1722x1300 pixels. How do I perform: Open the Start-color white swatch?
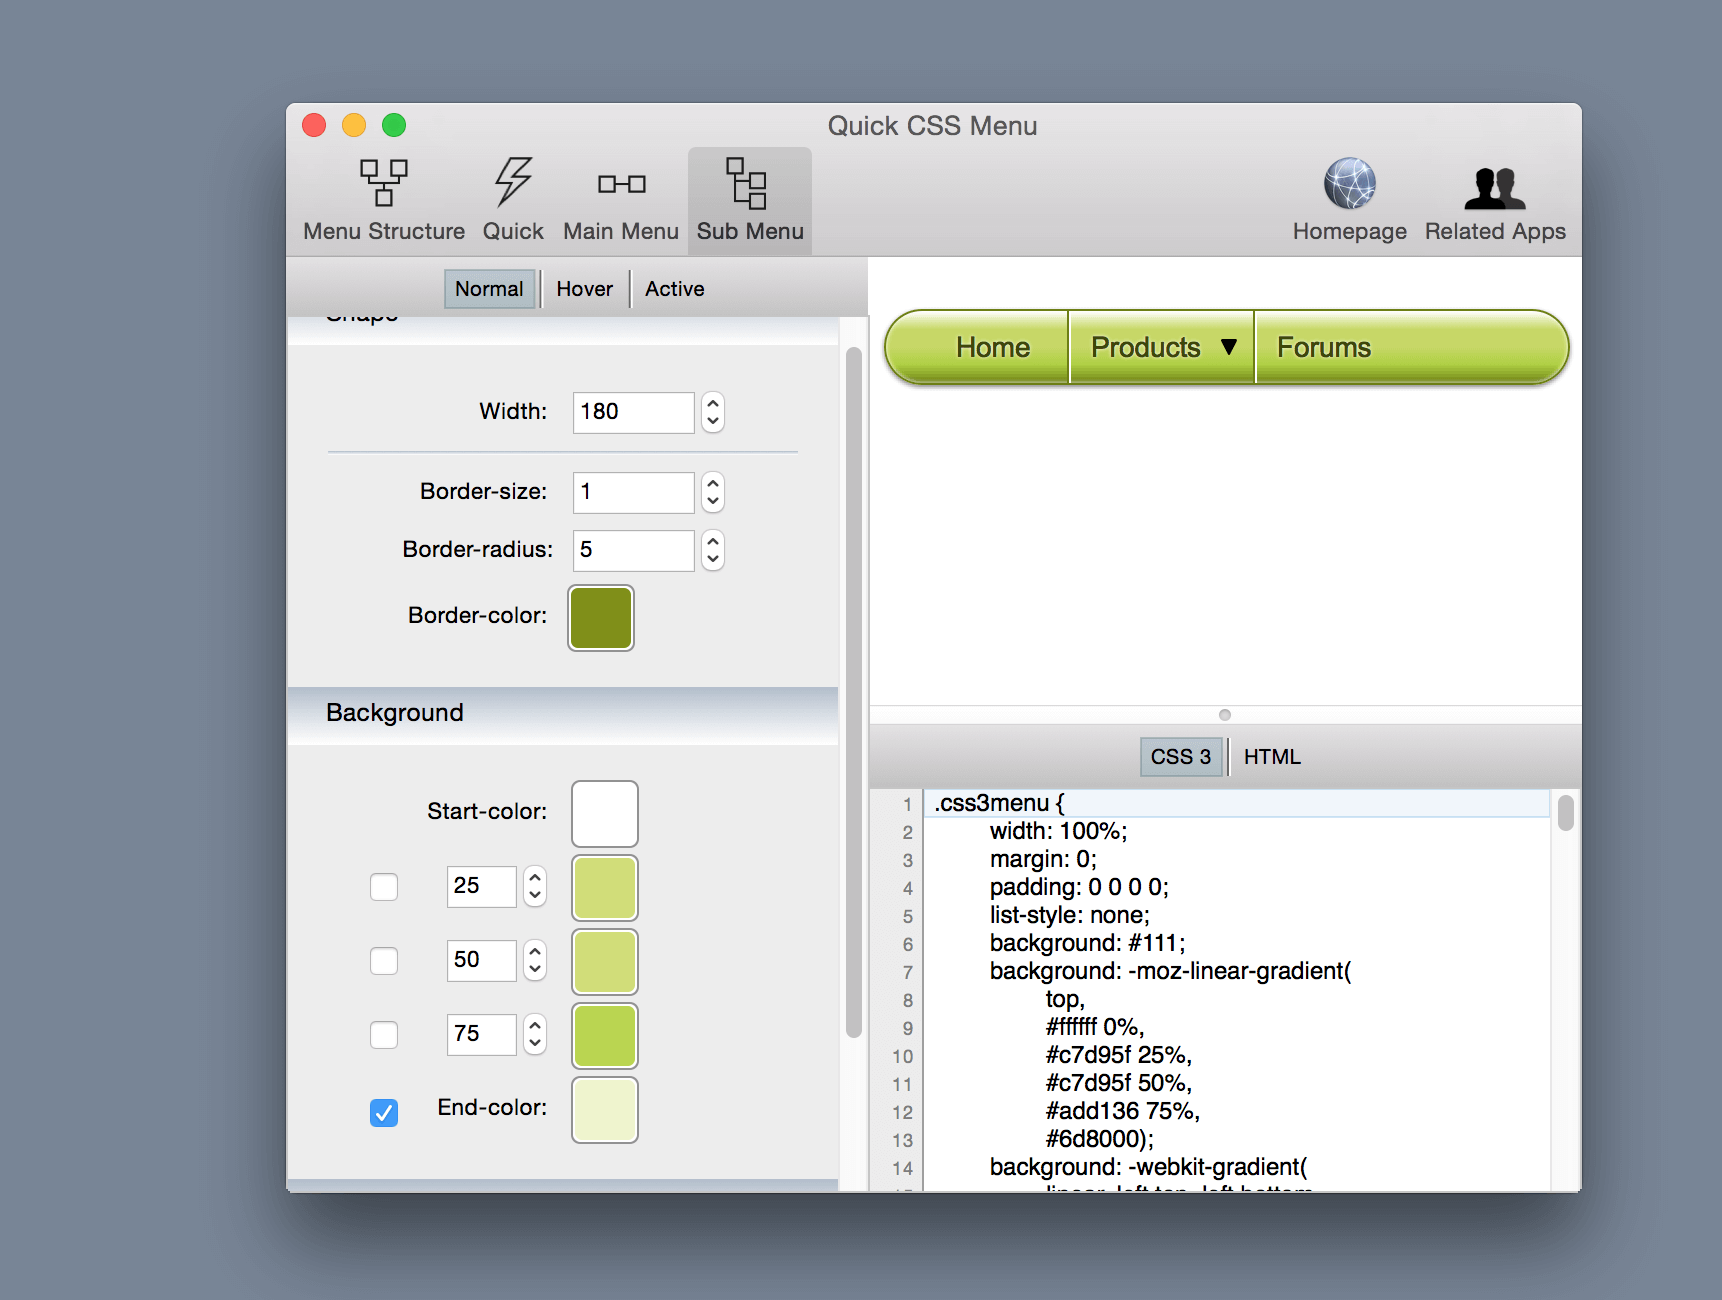click(x=605, y=814)
